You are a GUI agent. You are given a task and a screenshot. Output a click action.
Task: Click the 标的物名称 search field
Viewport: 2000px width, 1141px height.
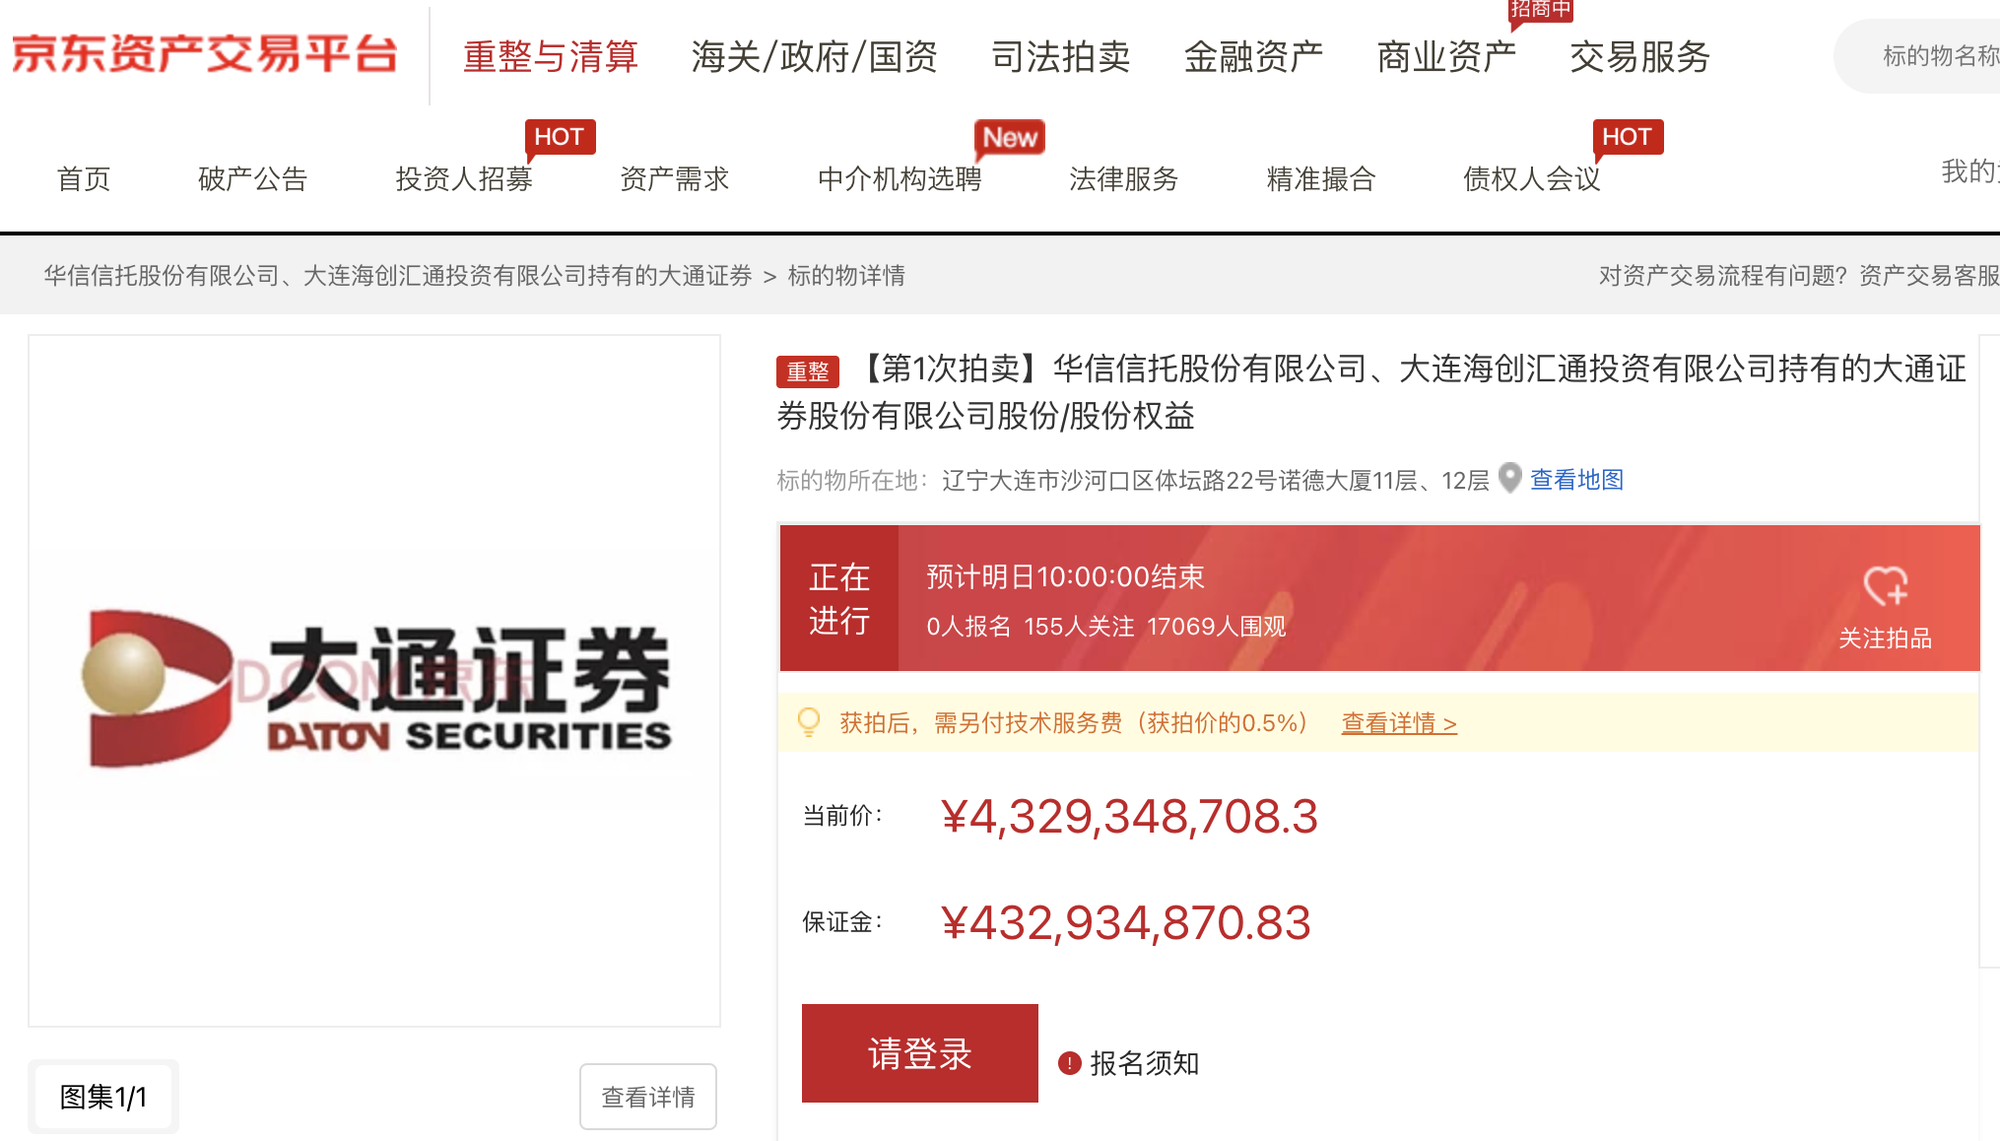[x=1917, y=56]
